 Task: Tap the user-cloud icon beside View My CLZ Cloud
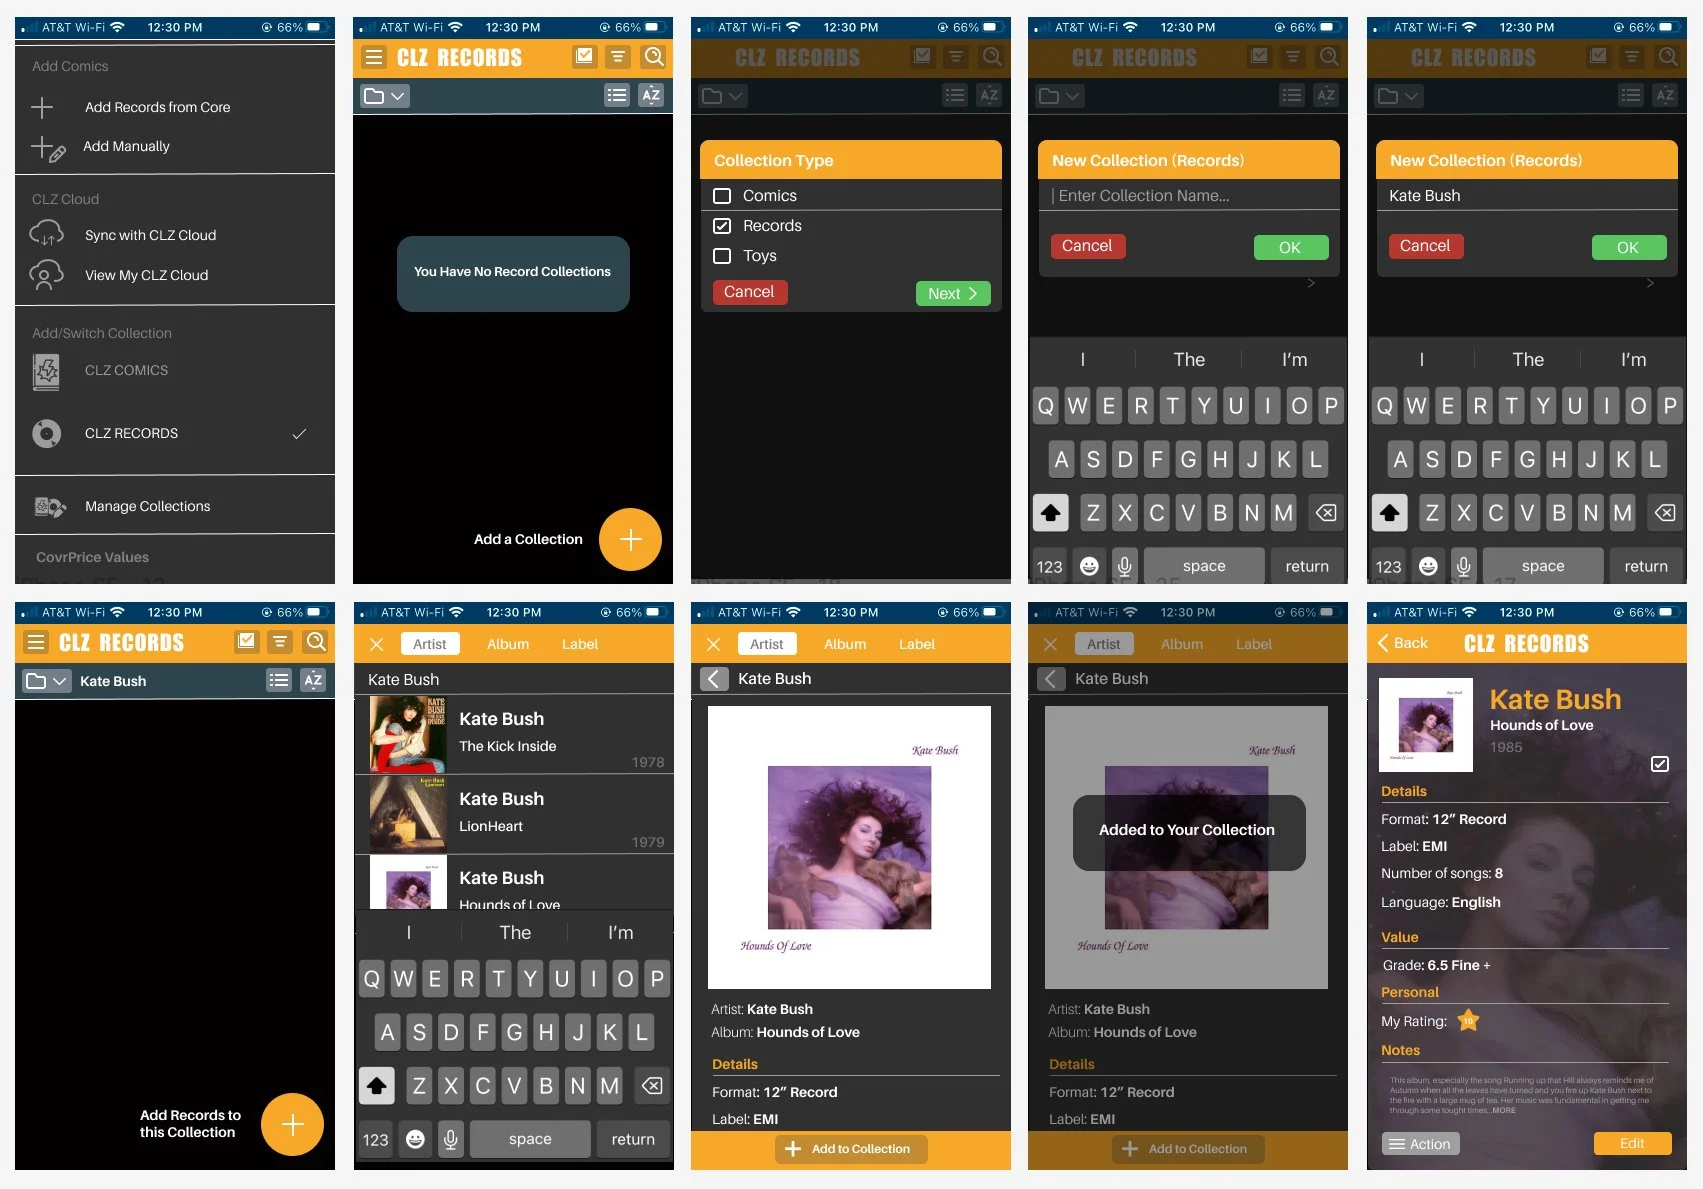pyautogui.click(x=46, y=275)
